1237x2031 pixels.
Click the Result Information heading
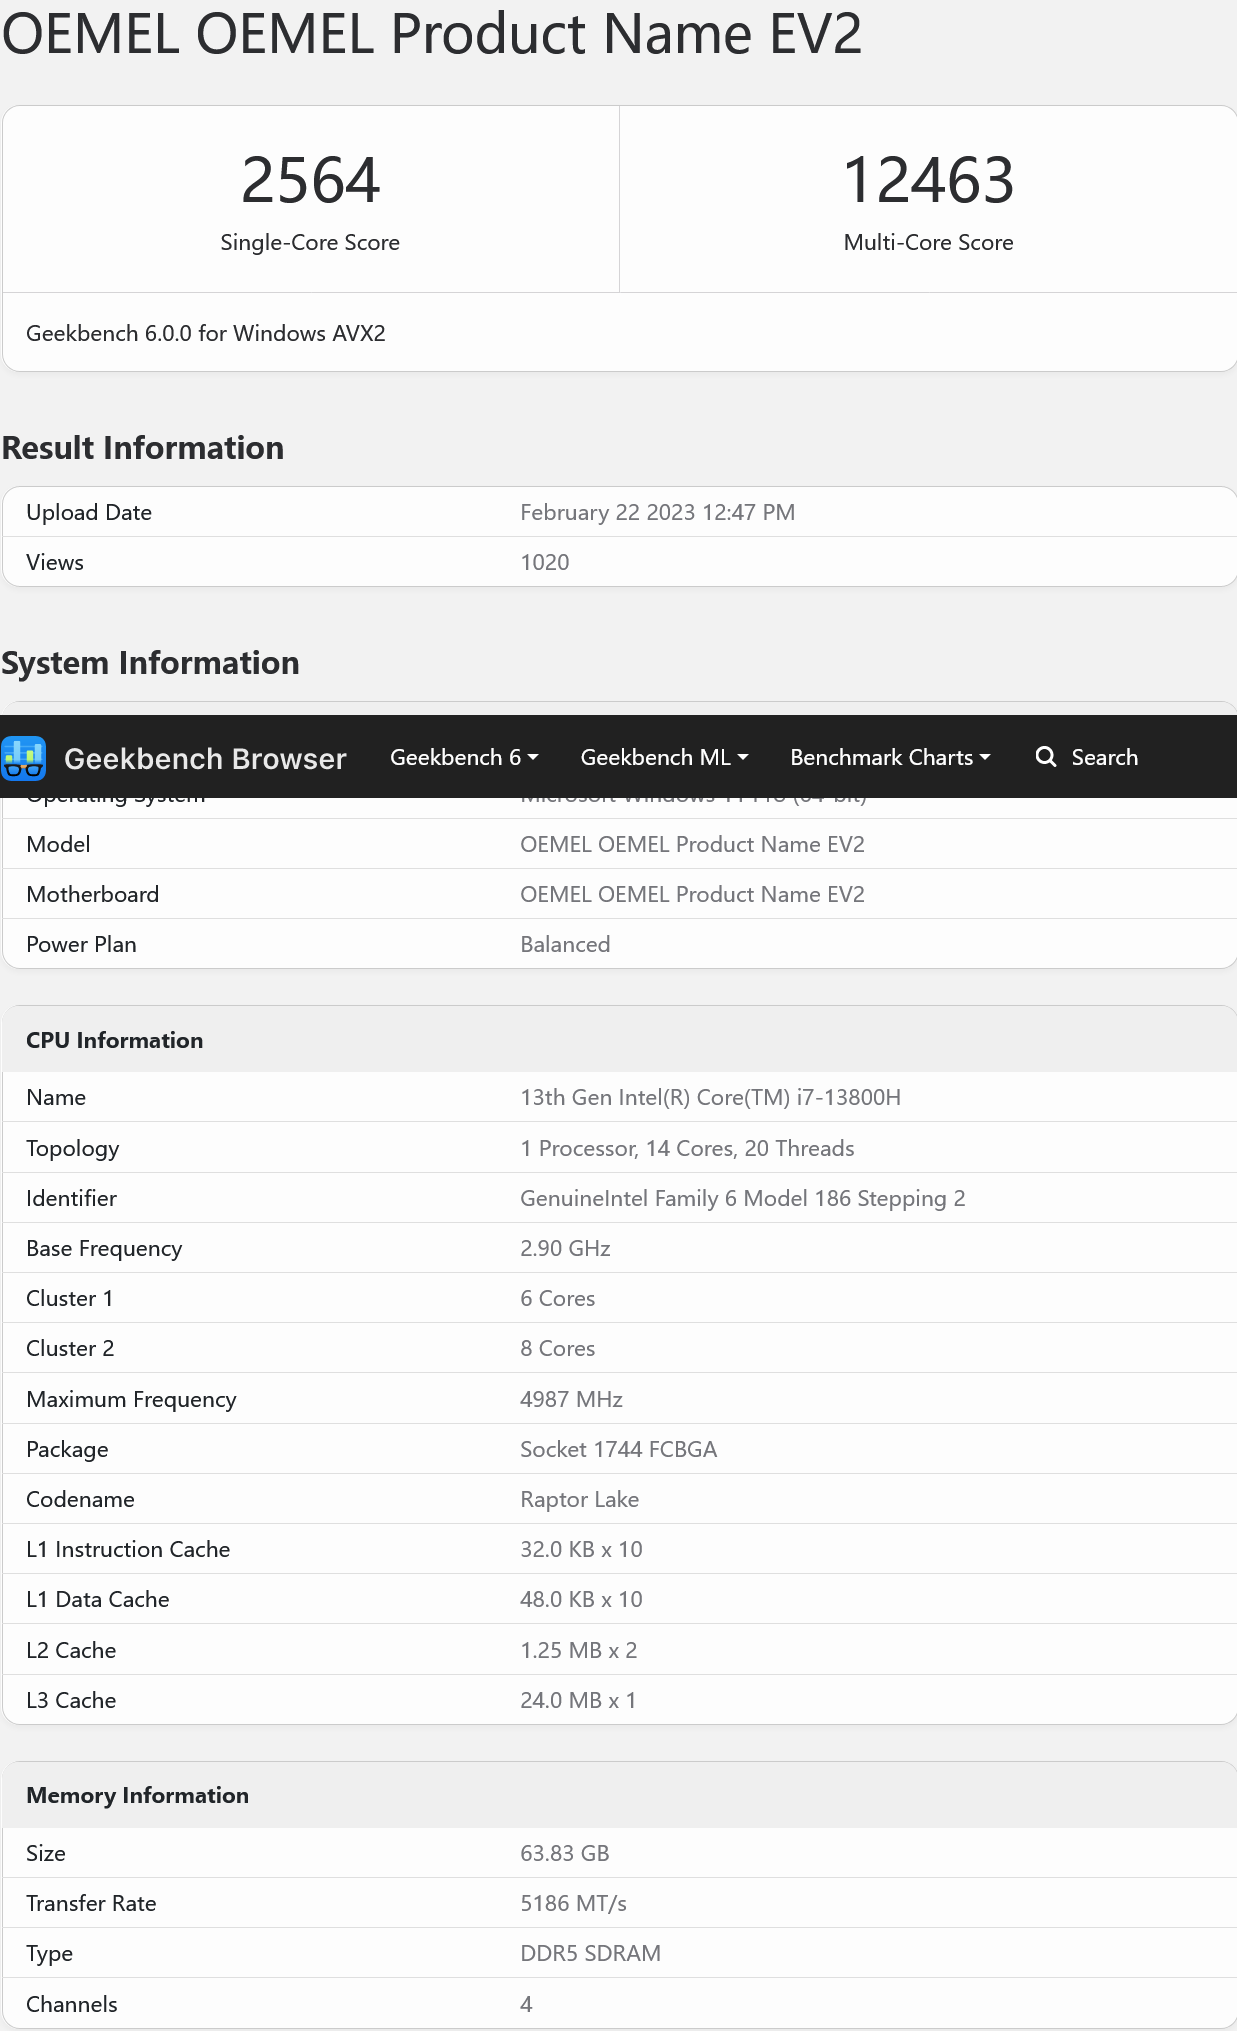coord(143,447)
